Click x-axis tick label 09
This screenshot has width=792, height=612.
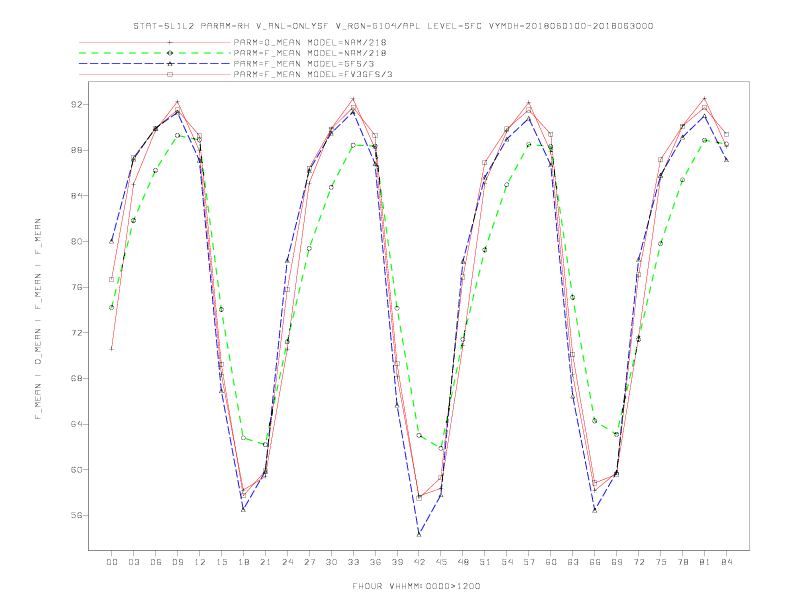click(x=177, y=562)
